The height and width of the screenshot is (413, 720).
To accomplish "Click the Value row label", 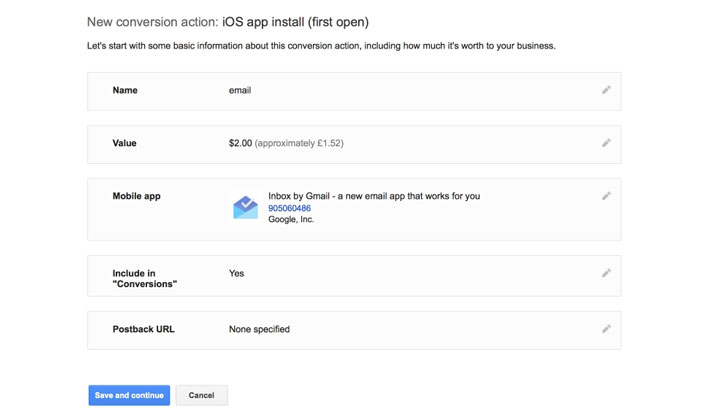I will click(x=124, y=143).
